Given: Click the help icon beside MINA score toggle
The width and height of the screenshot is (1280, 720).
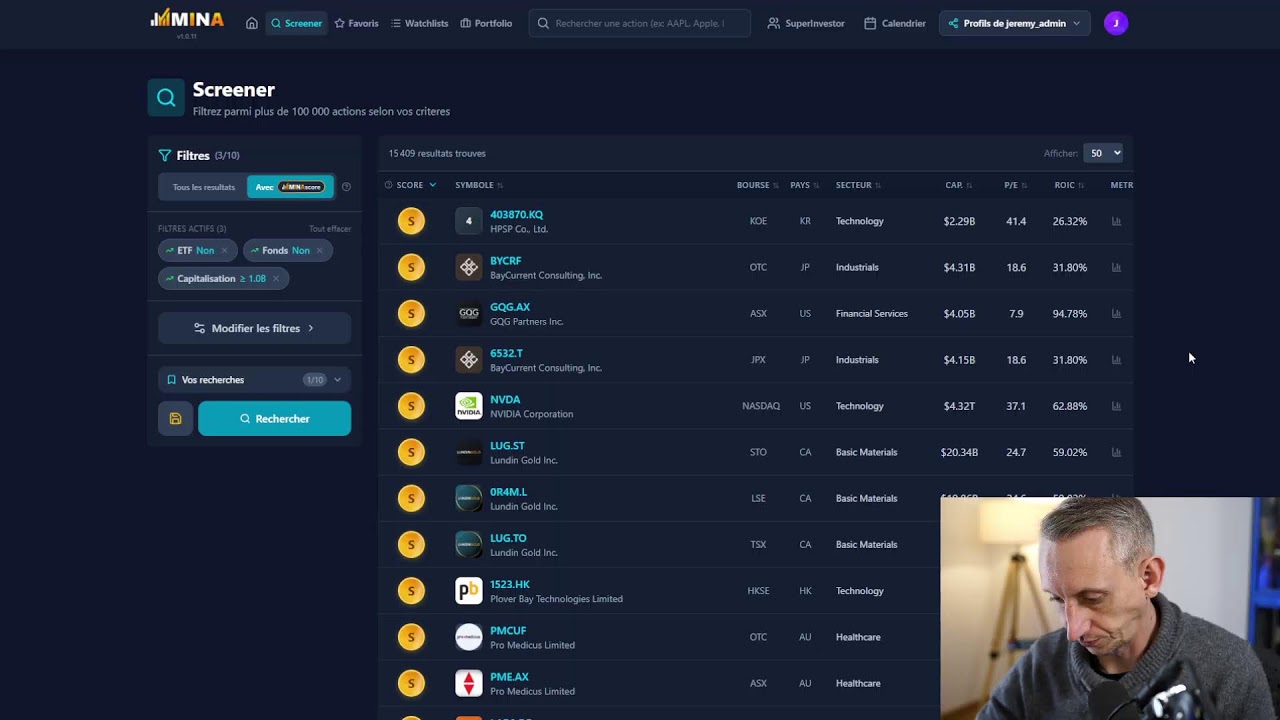Looking at the screenshot, I should 346,187.
